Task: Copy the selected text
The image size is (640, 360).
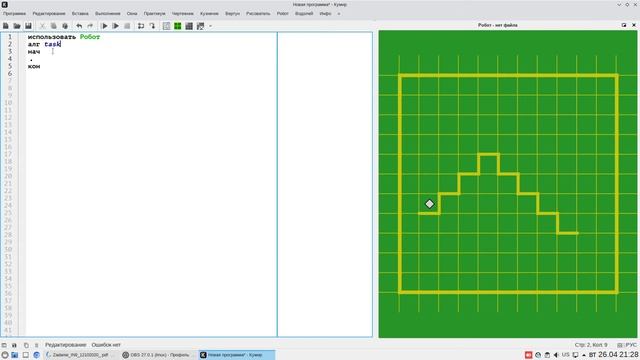Action: pos(53,26)
